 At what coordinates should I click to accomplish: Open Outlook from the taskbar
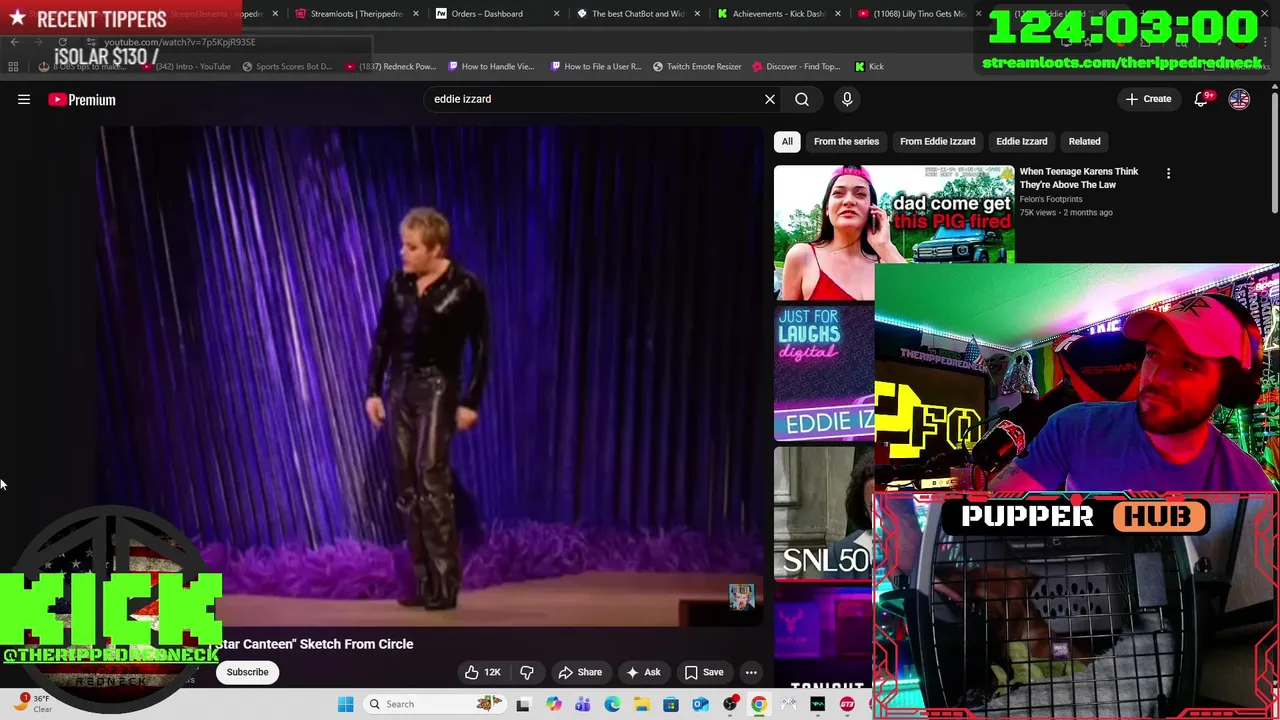700,704
